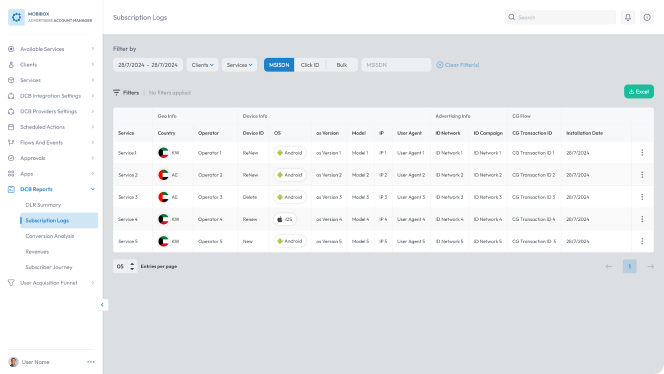Image resolution: width=664 pixels, height=374 pixels.
Task: Click Clear Filter(s) link
Action: coord(458,65)
